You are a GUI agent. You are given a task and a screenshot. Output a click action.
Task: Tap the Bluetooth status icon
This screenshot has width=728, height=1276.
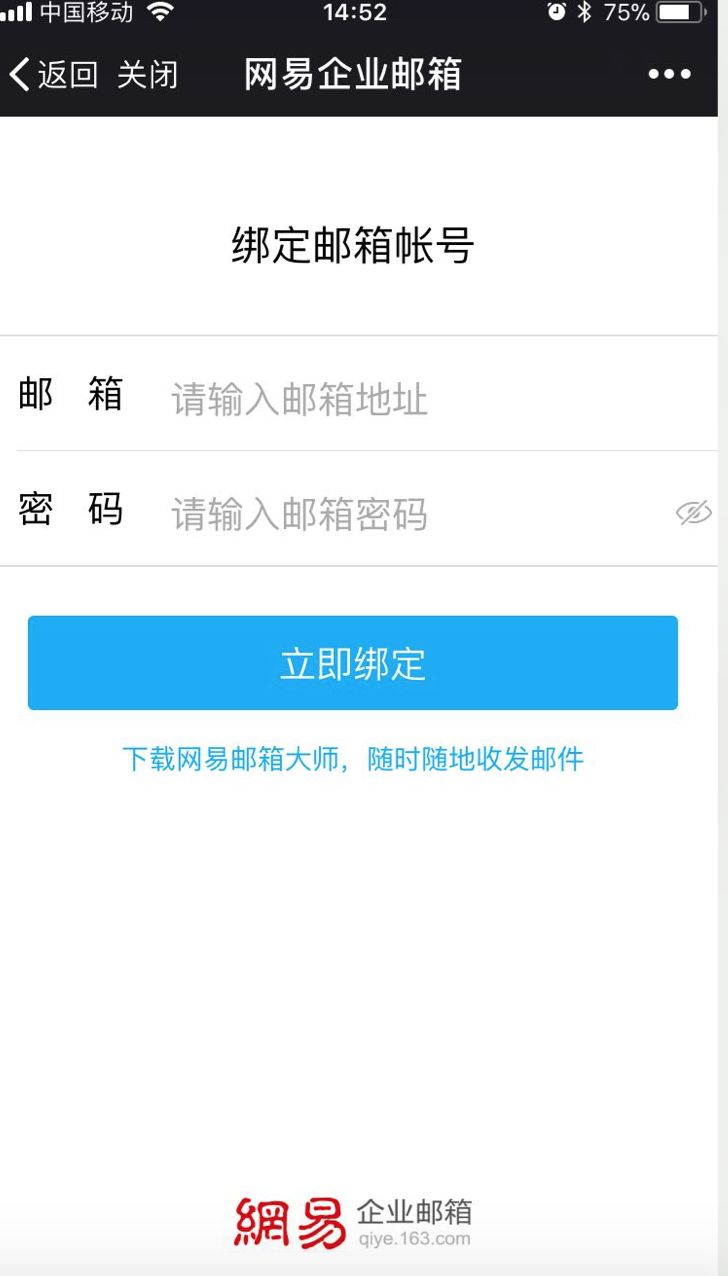[x=585, y=12]
